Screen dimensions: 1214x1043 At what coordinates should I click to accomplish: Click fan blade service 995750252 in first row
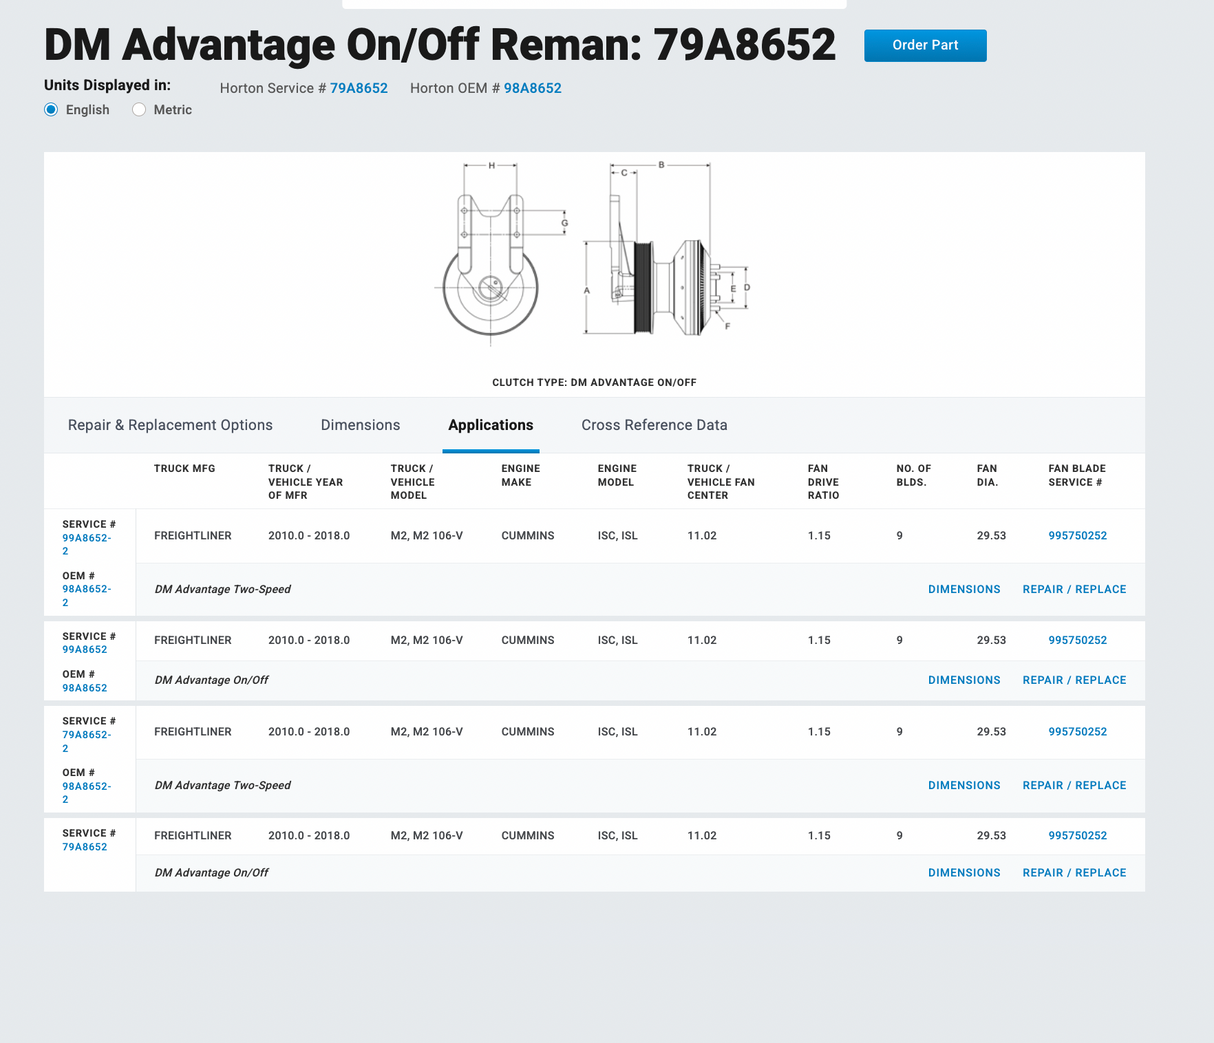coord(1077,536)
